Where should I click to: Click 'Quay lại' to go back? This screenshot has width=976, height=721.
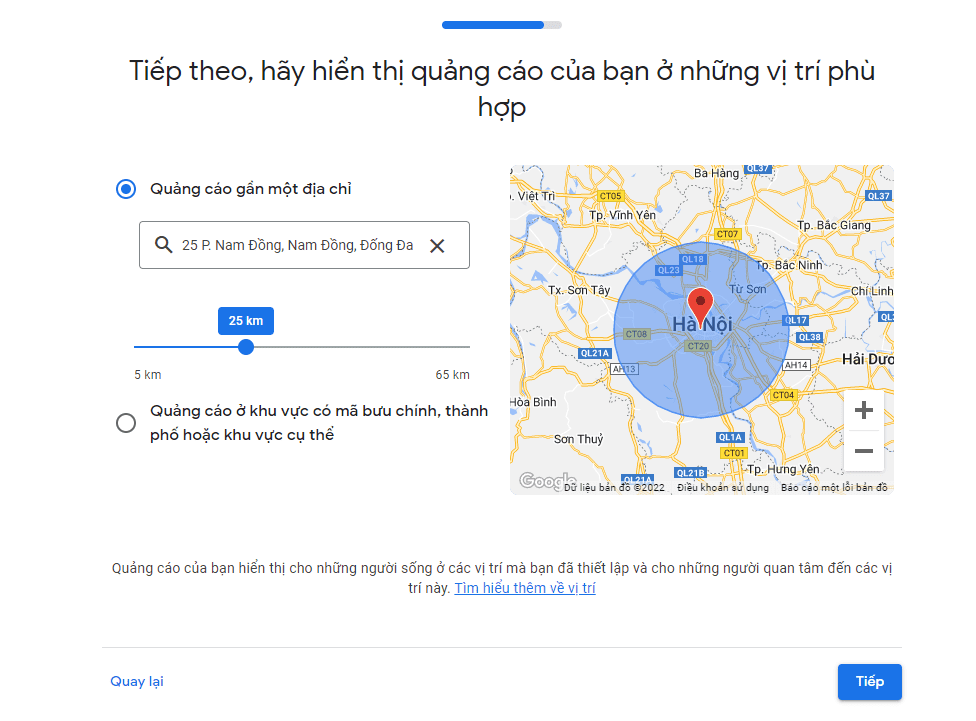[x=137, y=681]
